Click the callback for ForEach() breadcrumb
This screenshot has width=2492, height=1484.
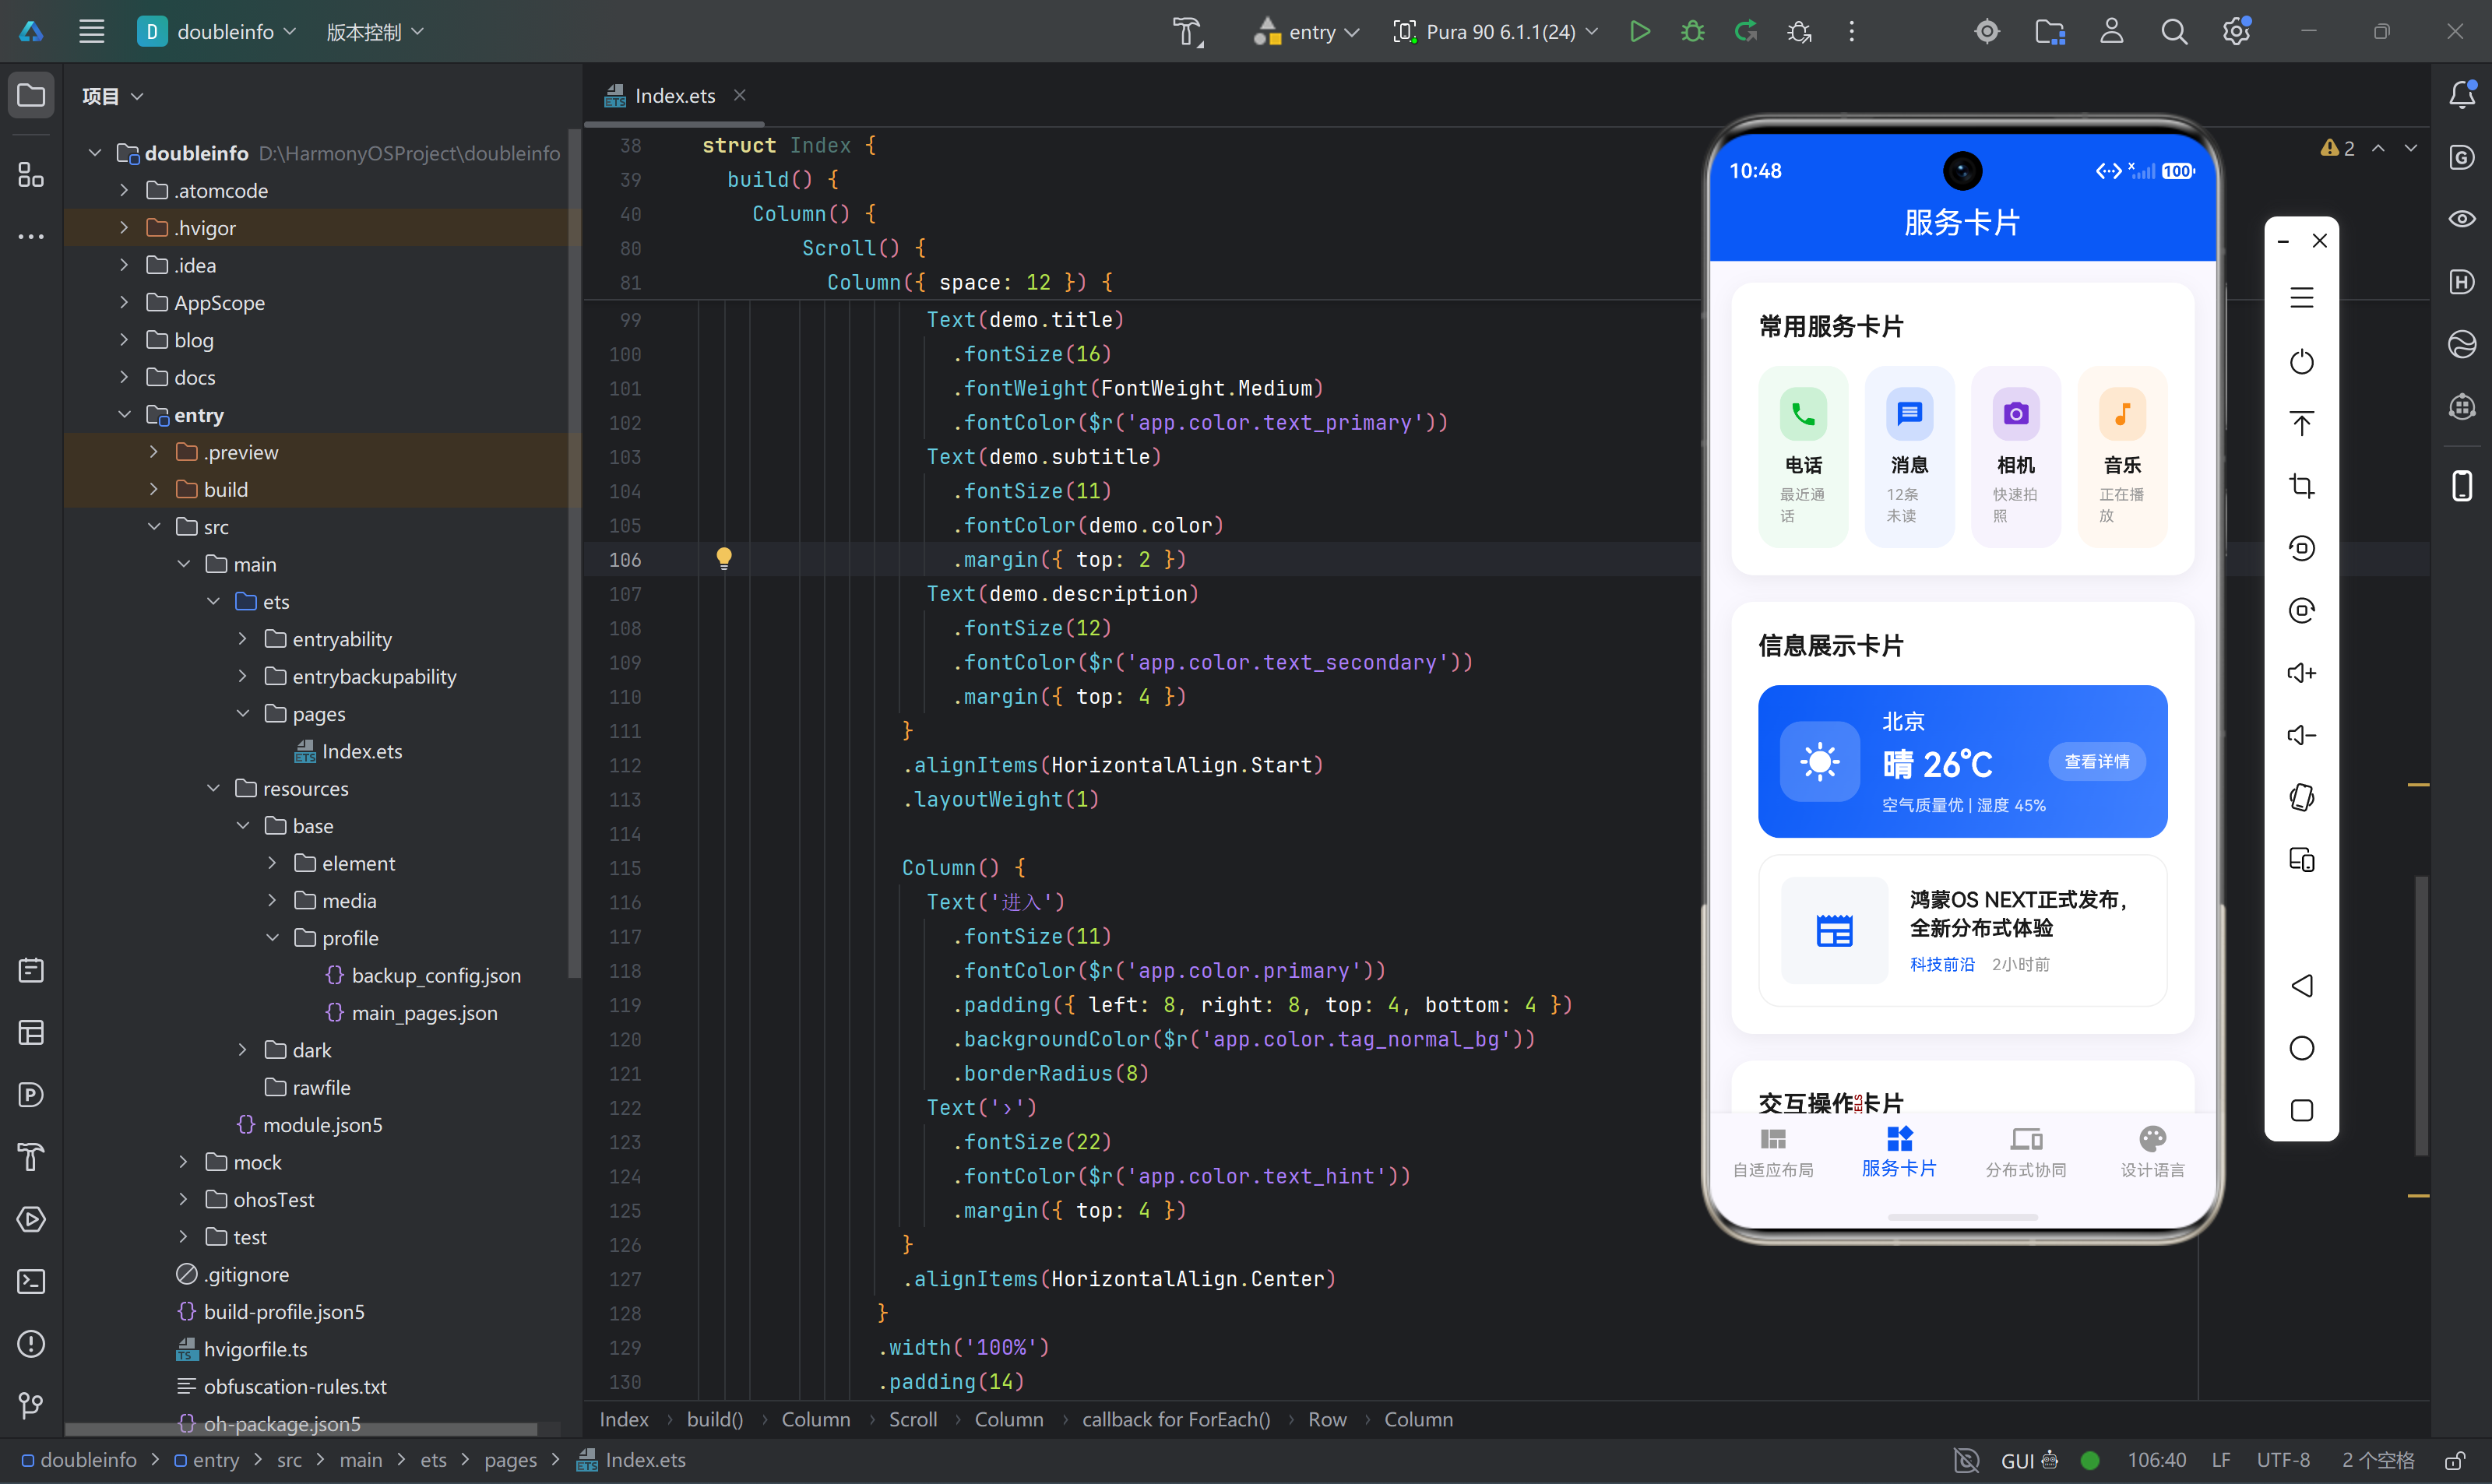point(1176,1419)
